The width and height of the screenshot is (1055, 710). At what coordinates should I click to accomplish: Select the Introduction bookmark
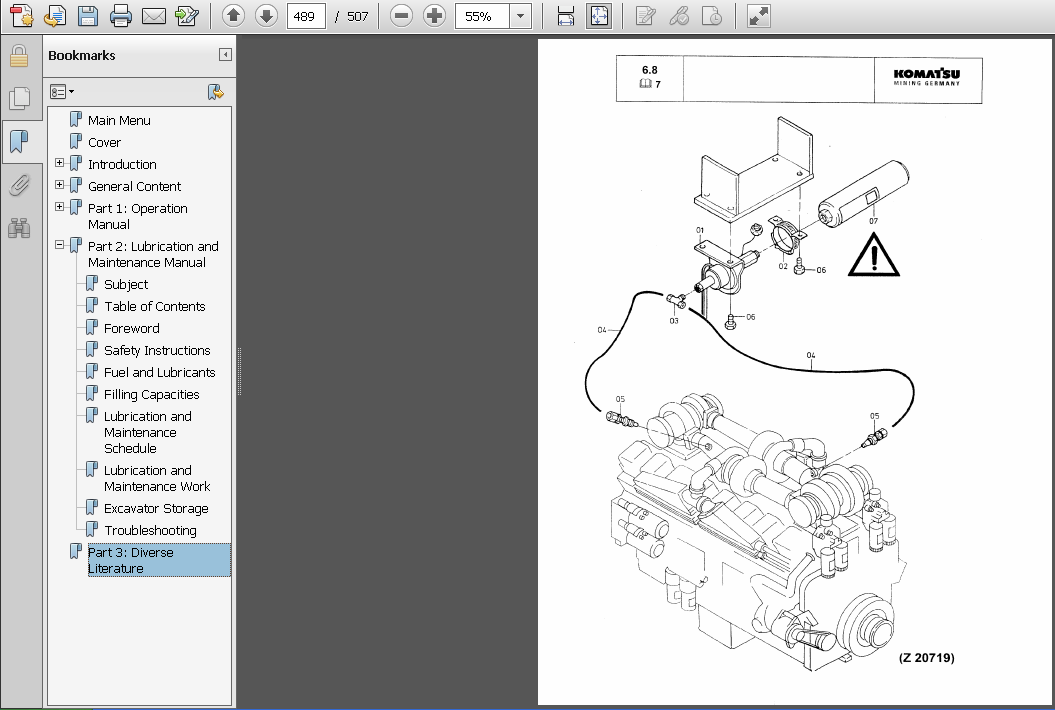(122, 164)
